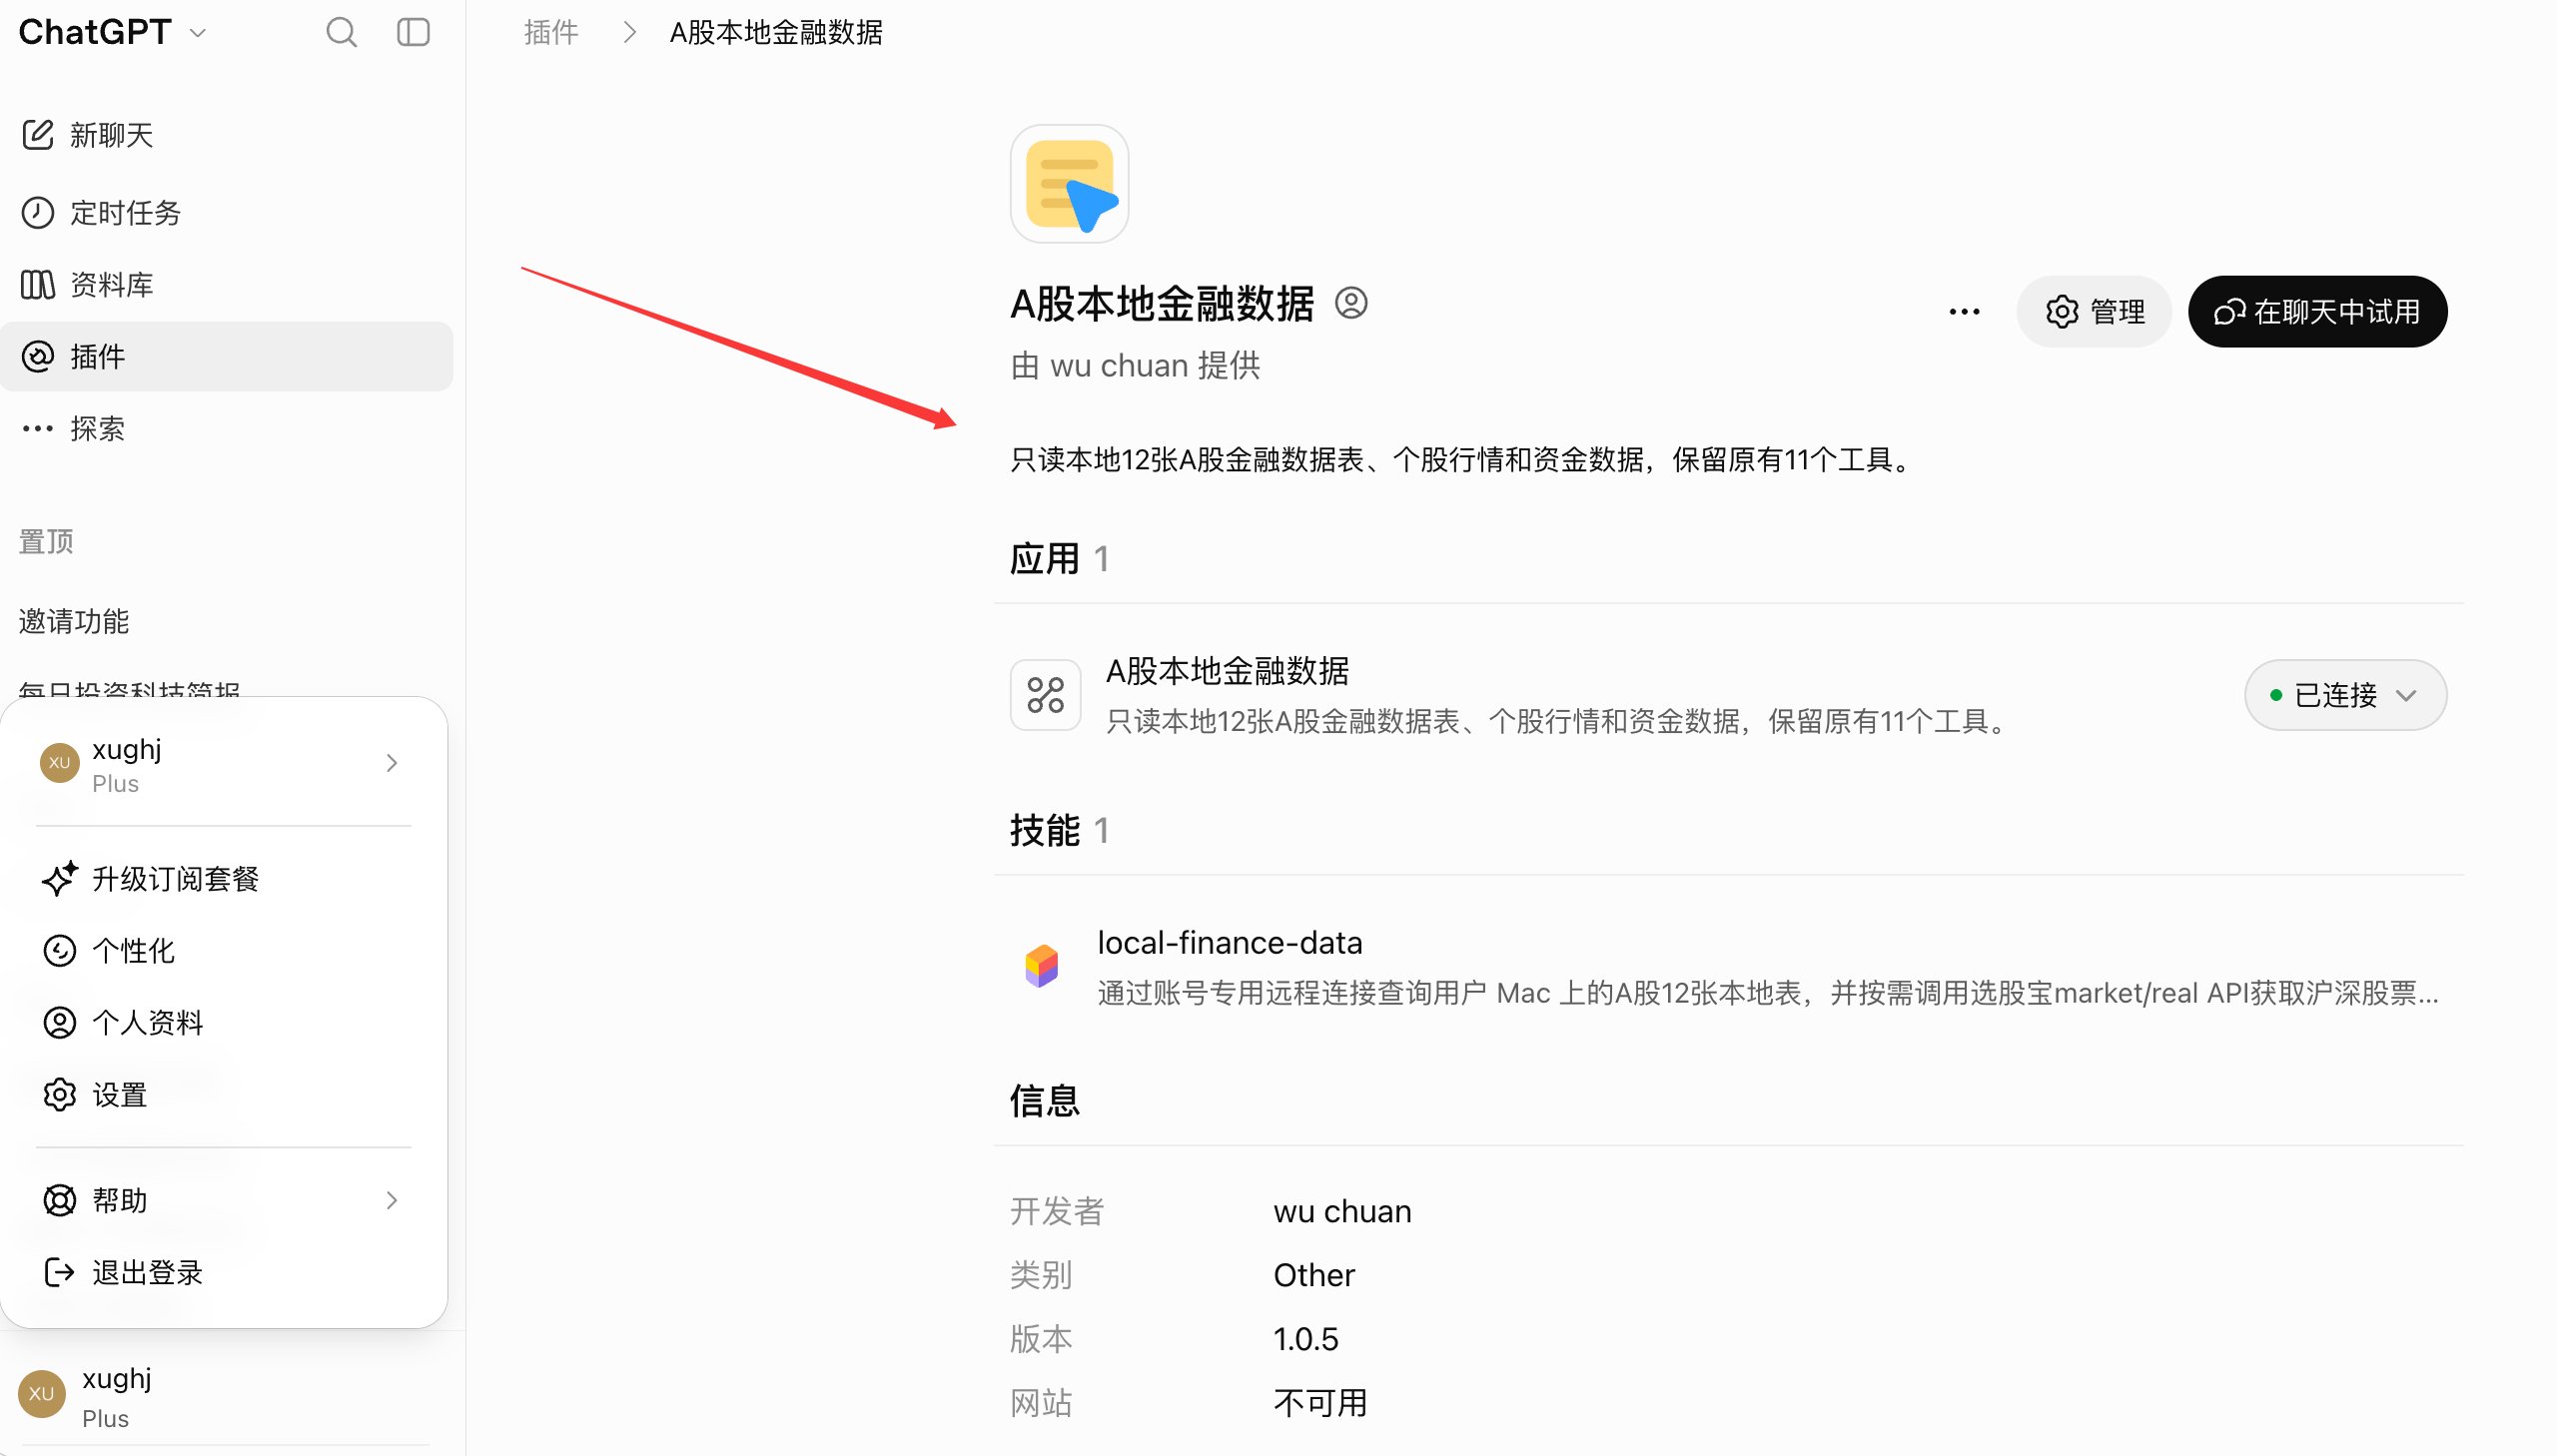Click the 资料库 books icon
This screenshot has height=1456, width=2557.
(38, 285)
